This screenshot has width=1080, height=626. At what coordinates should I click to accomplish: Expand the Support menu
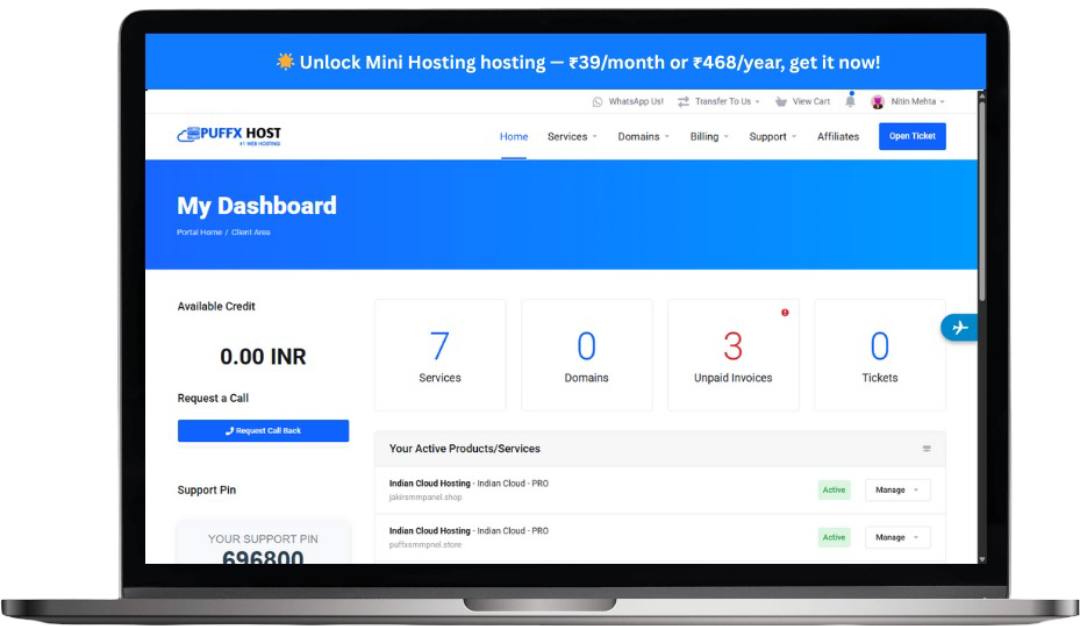[x=772, y=136]
